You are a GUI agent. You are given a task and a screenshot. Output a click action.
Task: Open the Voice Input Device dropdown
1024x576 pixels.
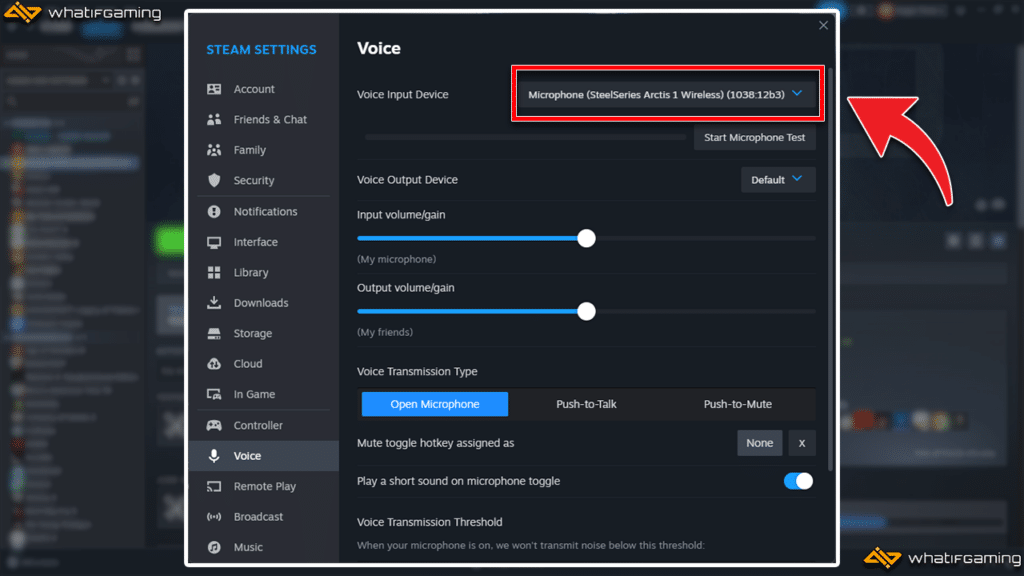point(666,95)
